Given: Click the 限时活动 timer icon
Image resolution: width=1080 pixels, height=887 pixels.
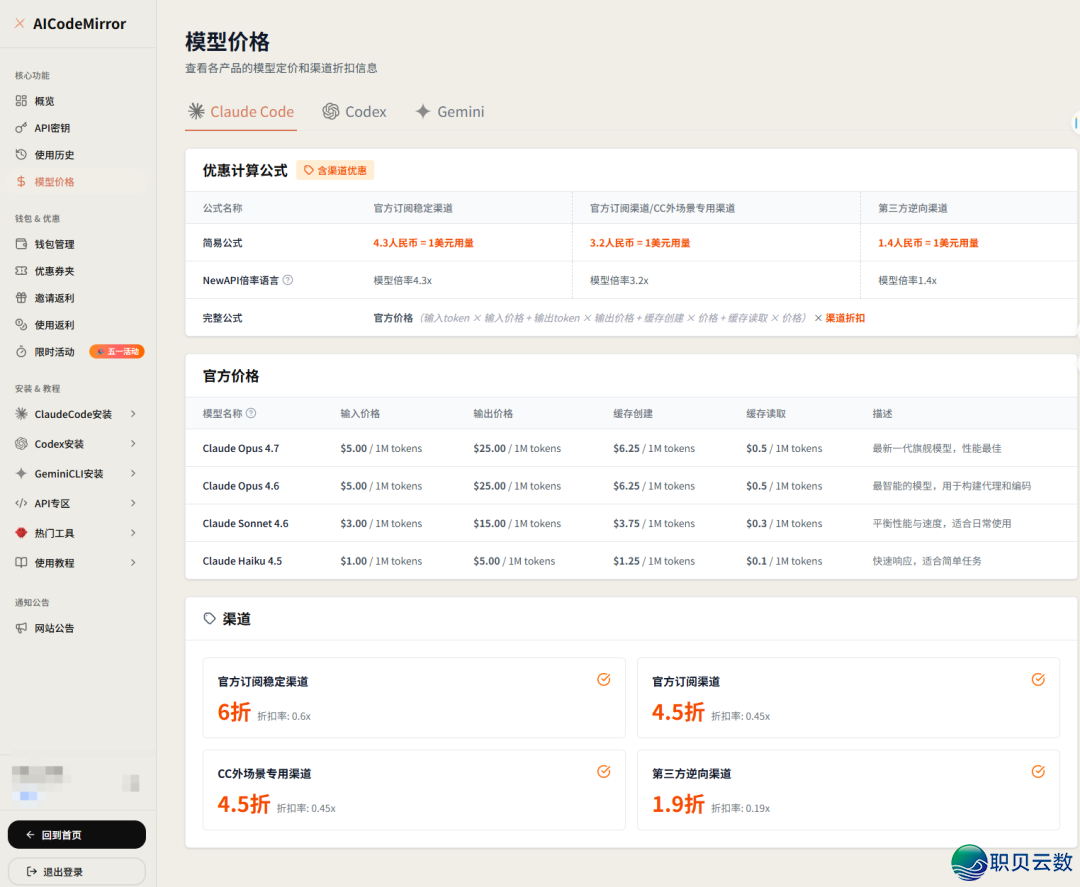Looking at the screenshot, I should 21,351.
